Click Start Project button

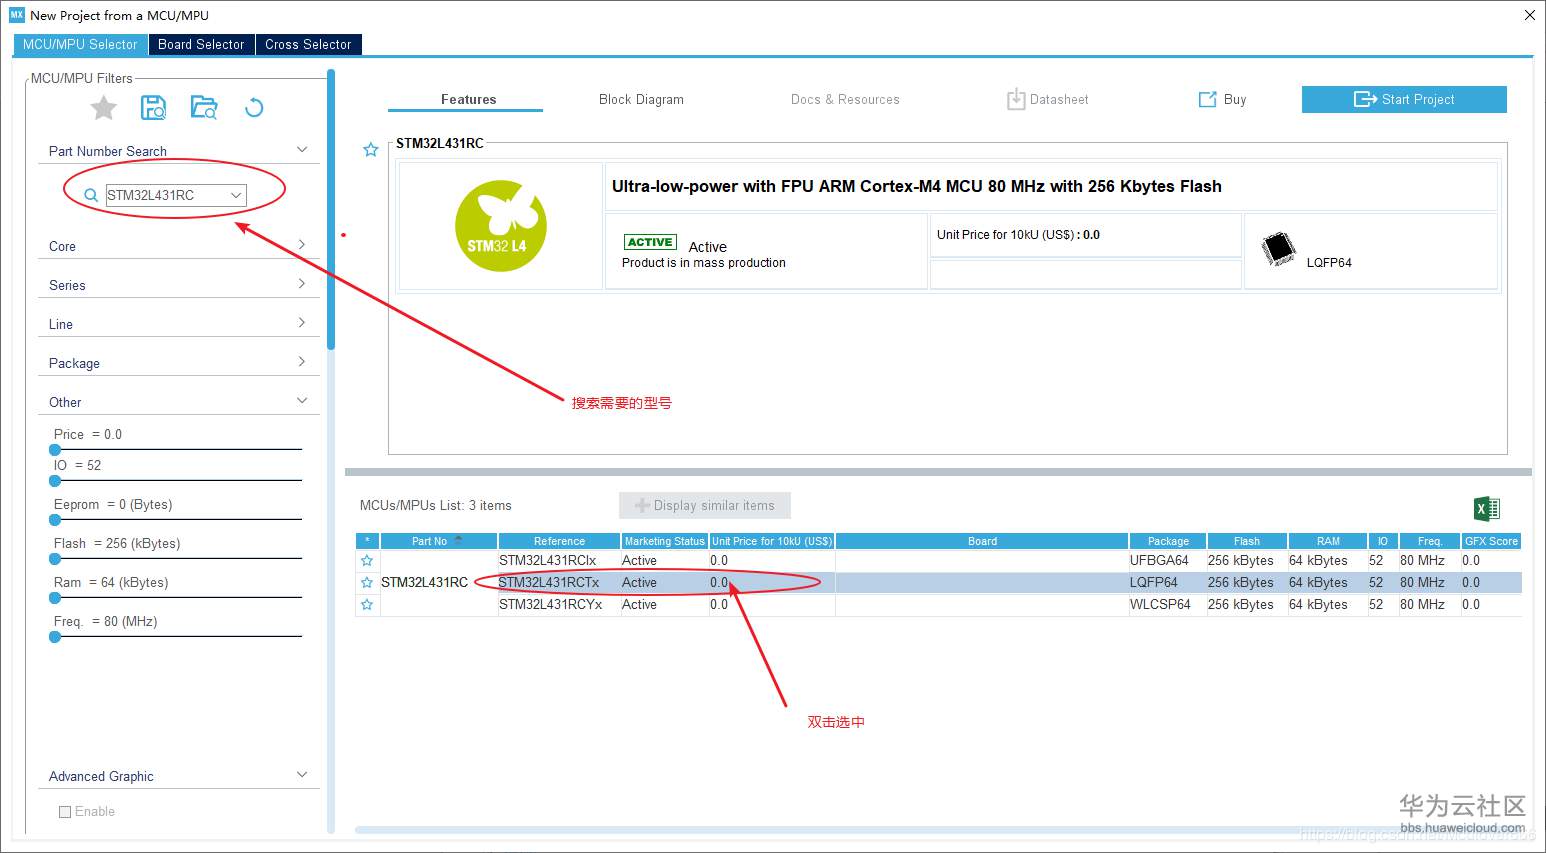coord(1404,99)
